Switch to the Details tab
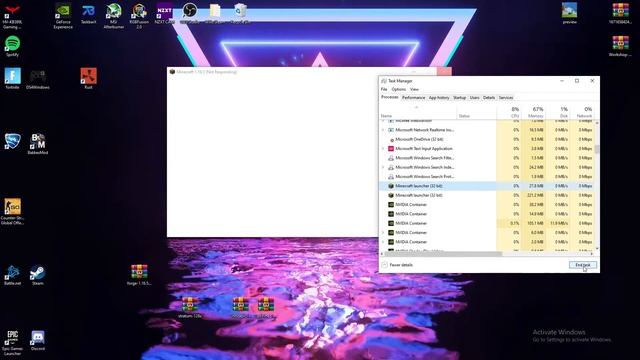640x360 pixels. (x=489, y=98)
